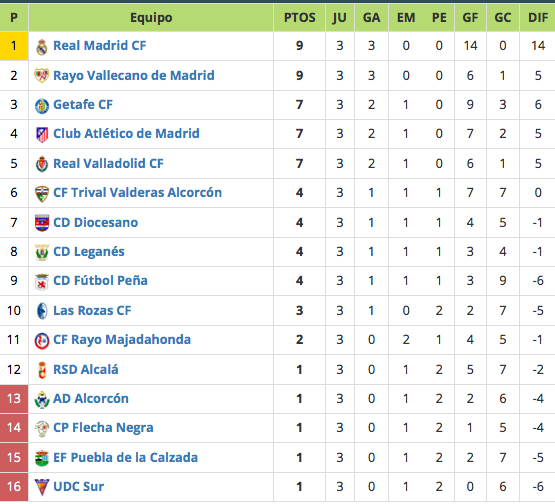Click the Real Madrid CF crest icon
The image size is (555, 504).
pos(42,47)
